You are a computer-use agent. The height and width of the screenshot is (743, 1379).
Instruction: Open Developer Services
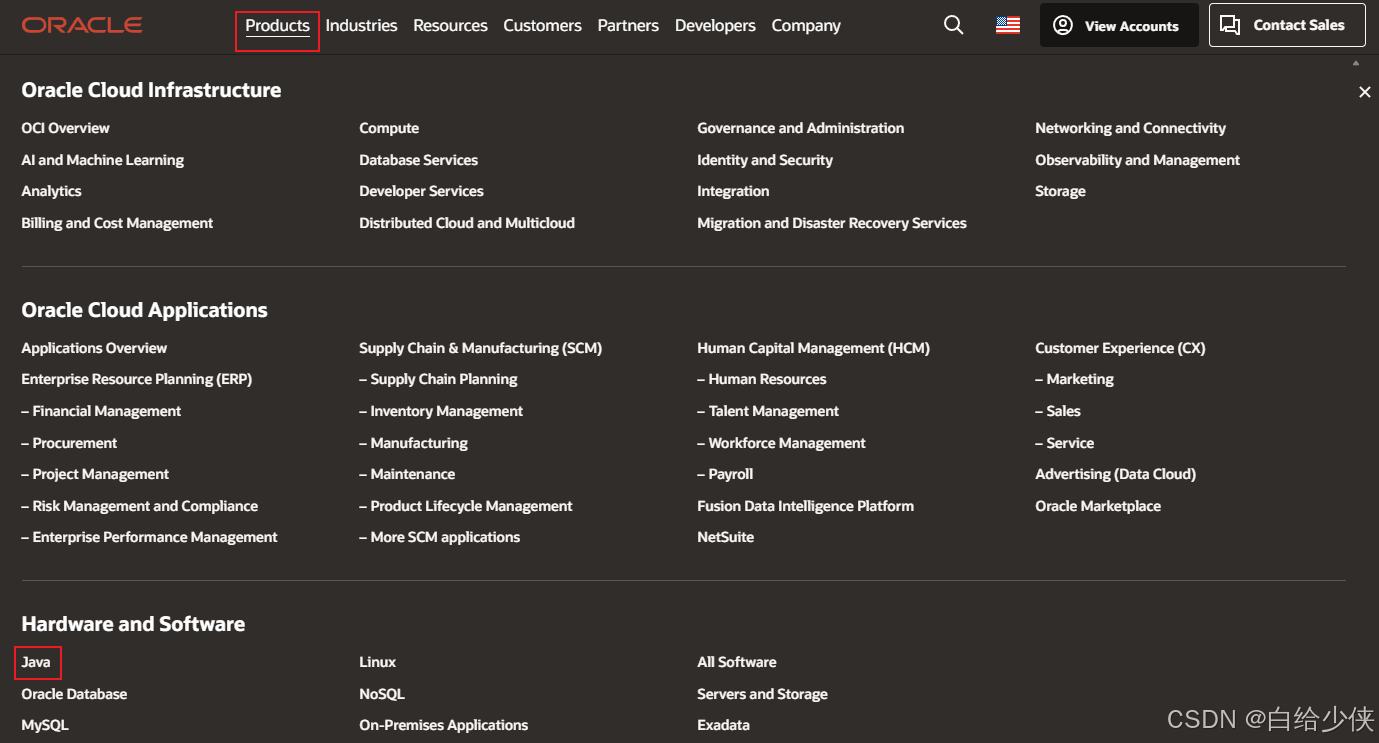(421, 191)
